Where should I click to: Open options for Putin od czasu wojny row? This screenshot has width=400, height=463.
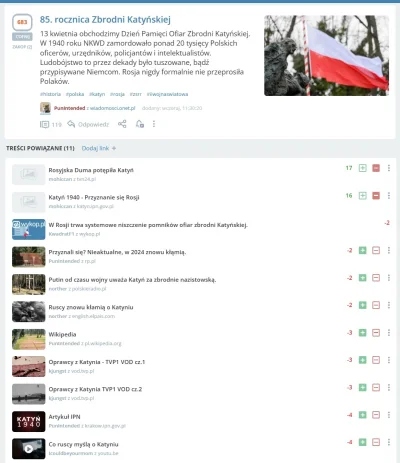click(389, 278)
